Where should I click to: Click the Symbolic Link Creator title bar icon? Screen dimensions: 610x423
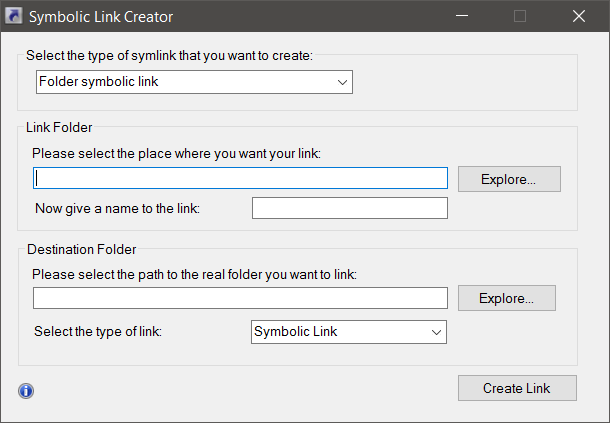tap(14, 16)
